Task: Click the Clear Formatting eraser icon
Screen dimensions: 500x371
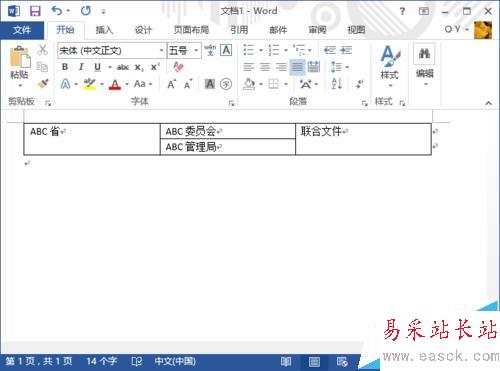Action: [x=179, y=67]
